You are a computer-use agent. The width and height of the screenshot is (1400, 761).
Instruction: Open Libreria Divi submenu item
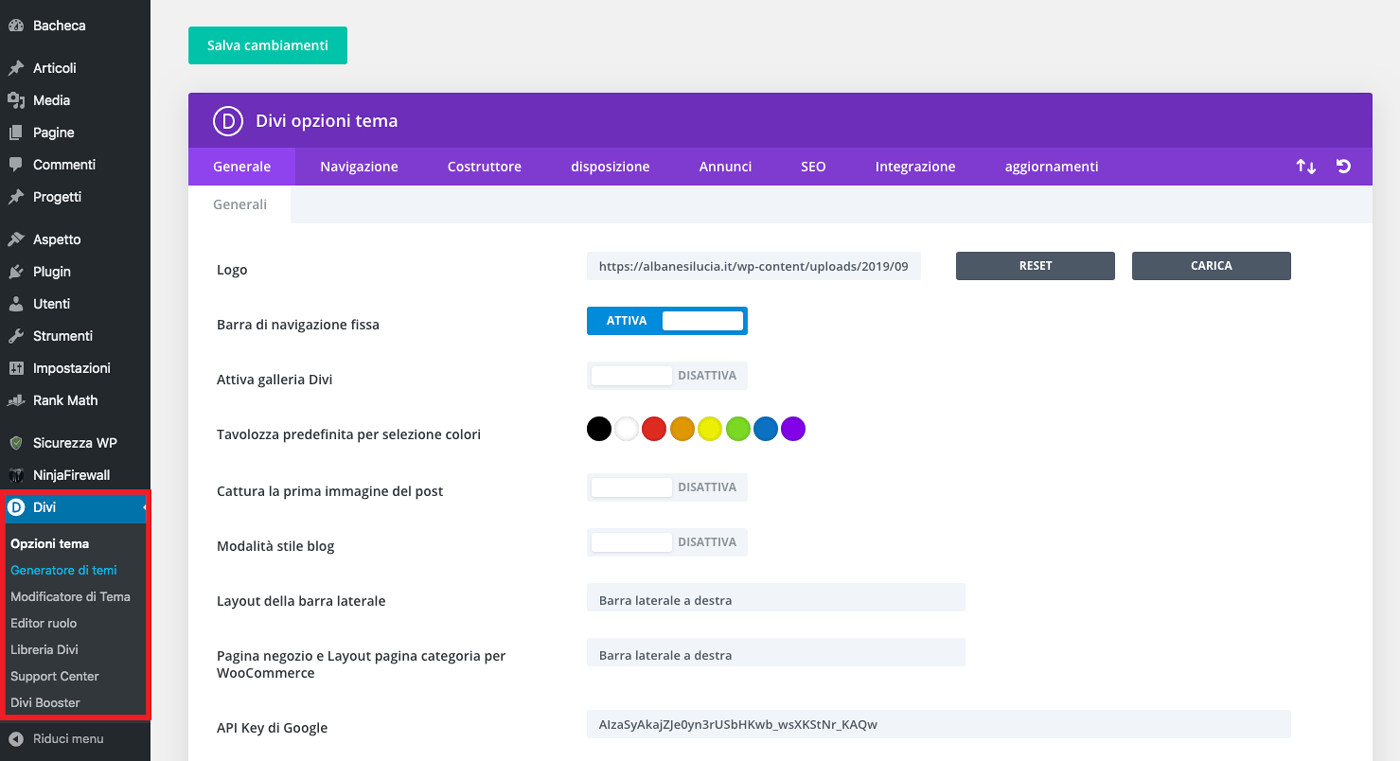click(x=45, y=650)
